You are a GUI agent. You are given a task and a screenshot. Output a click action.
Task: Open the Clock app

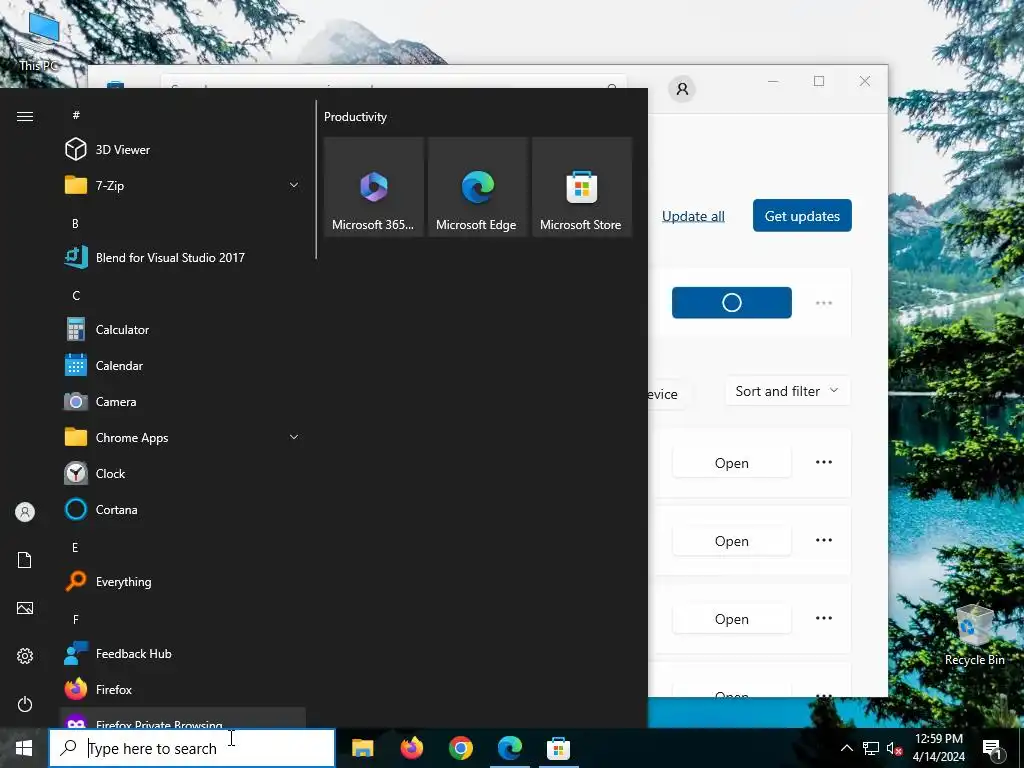[x=183, y=473]
